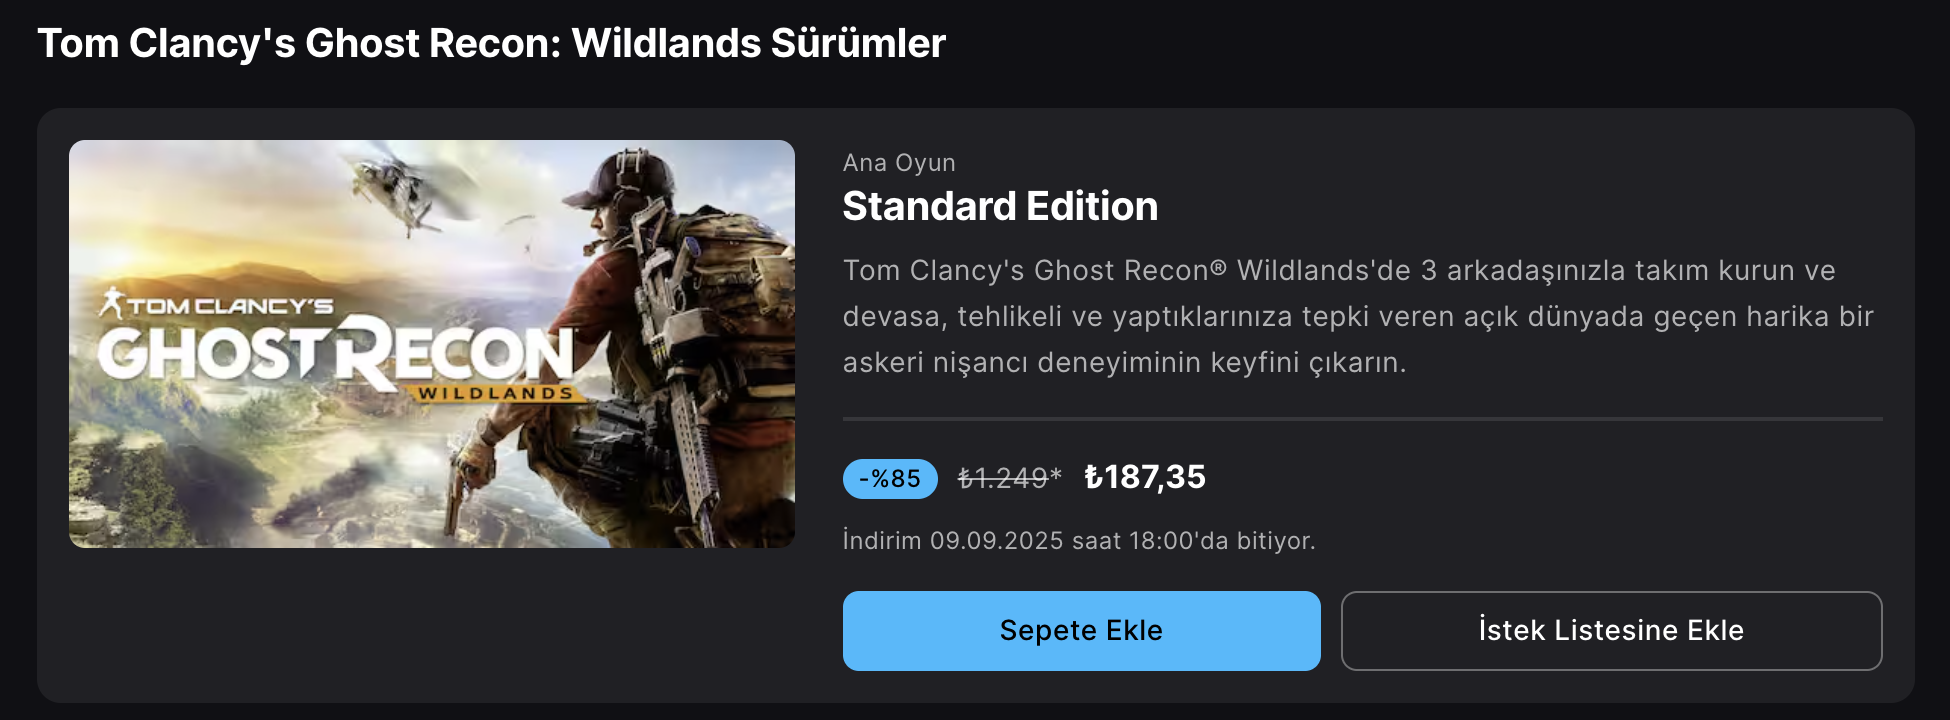
Task: Click the divider line above the prices
Action: click(1363, 419)
